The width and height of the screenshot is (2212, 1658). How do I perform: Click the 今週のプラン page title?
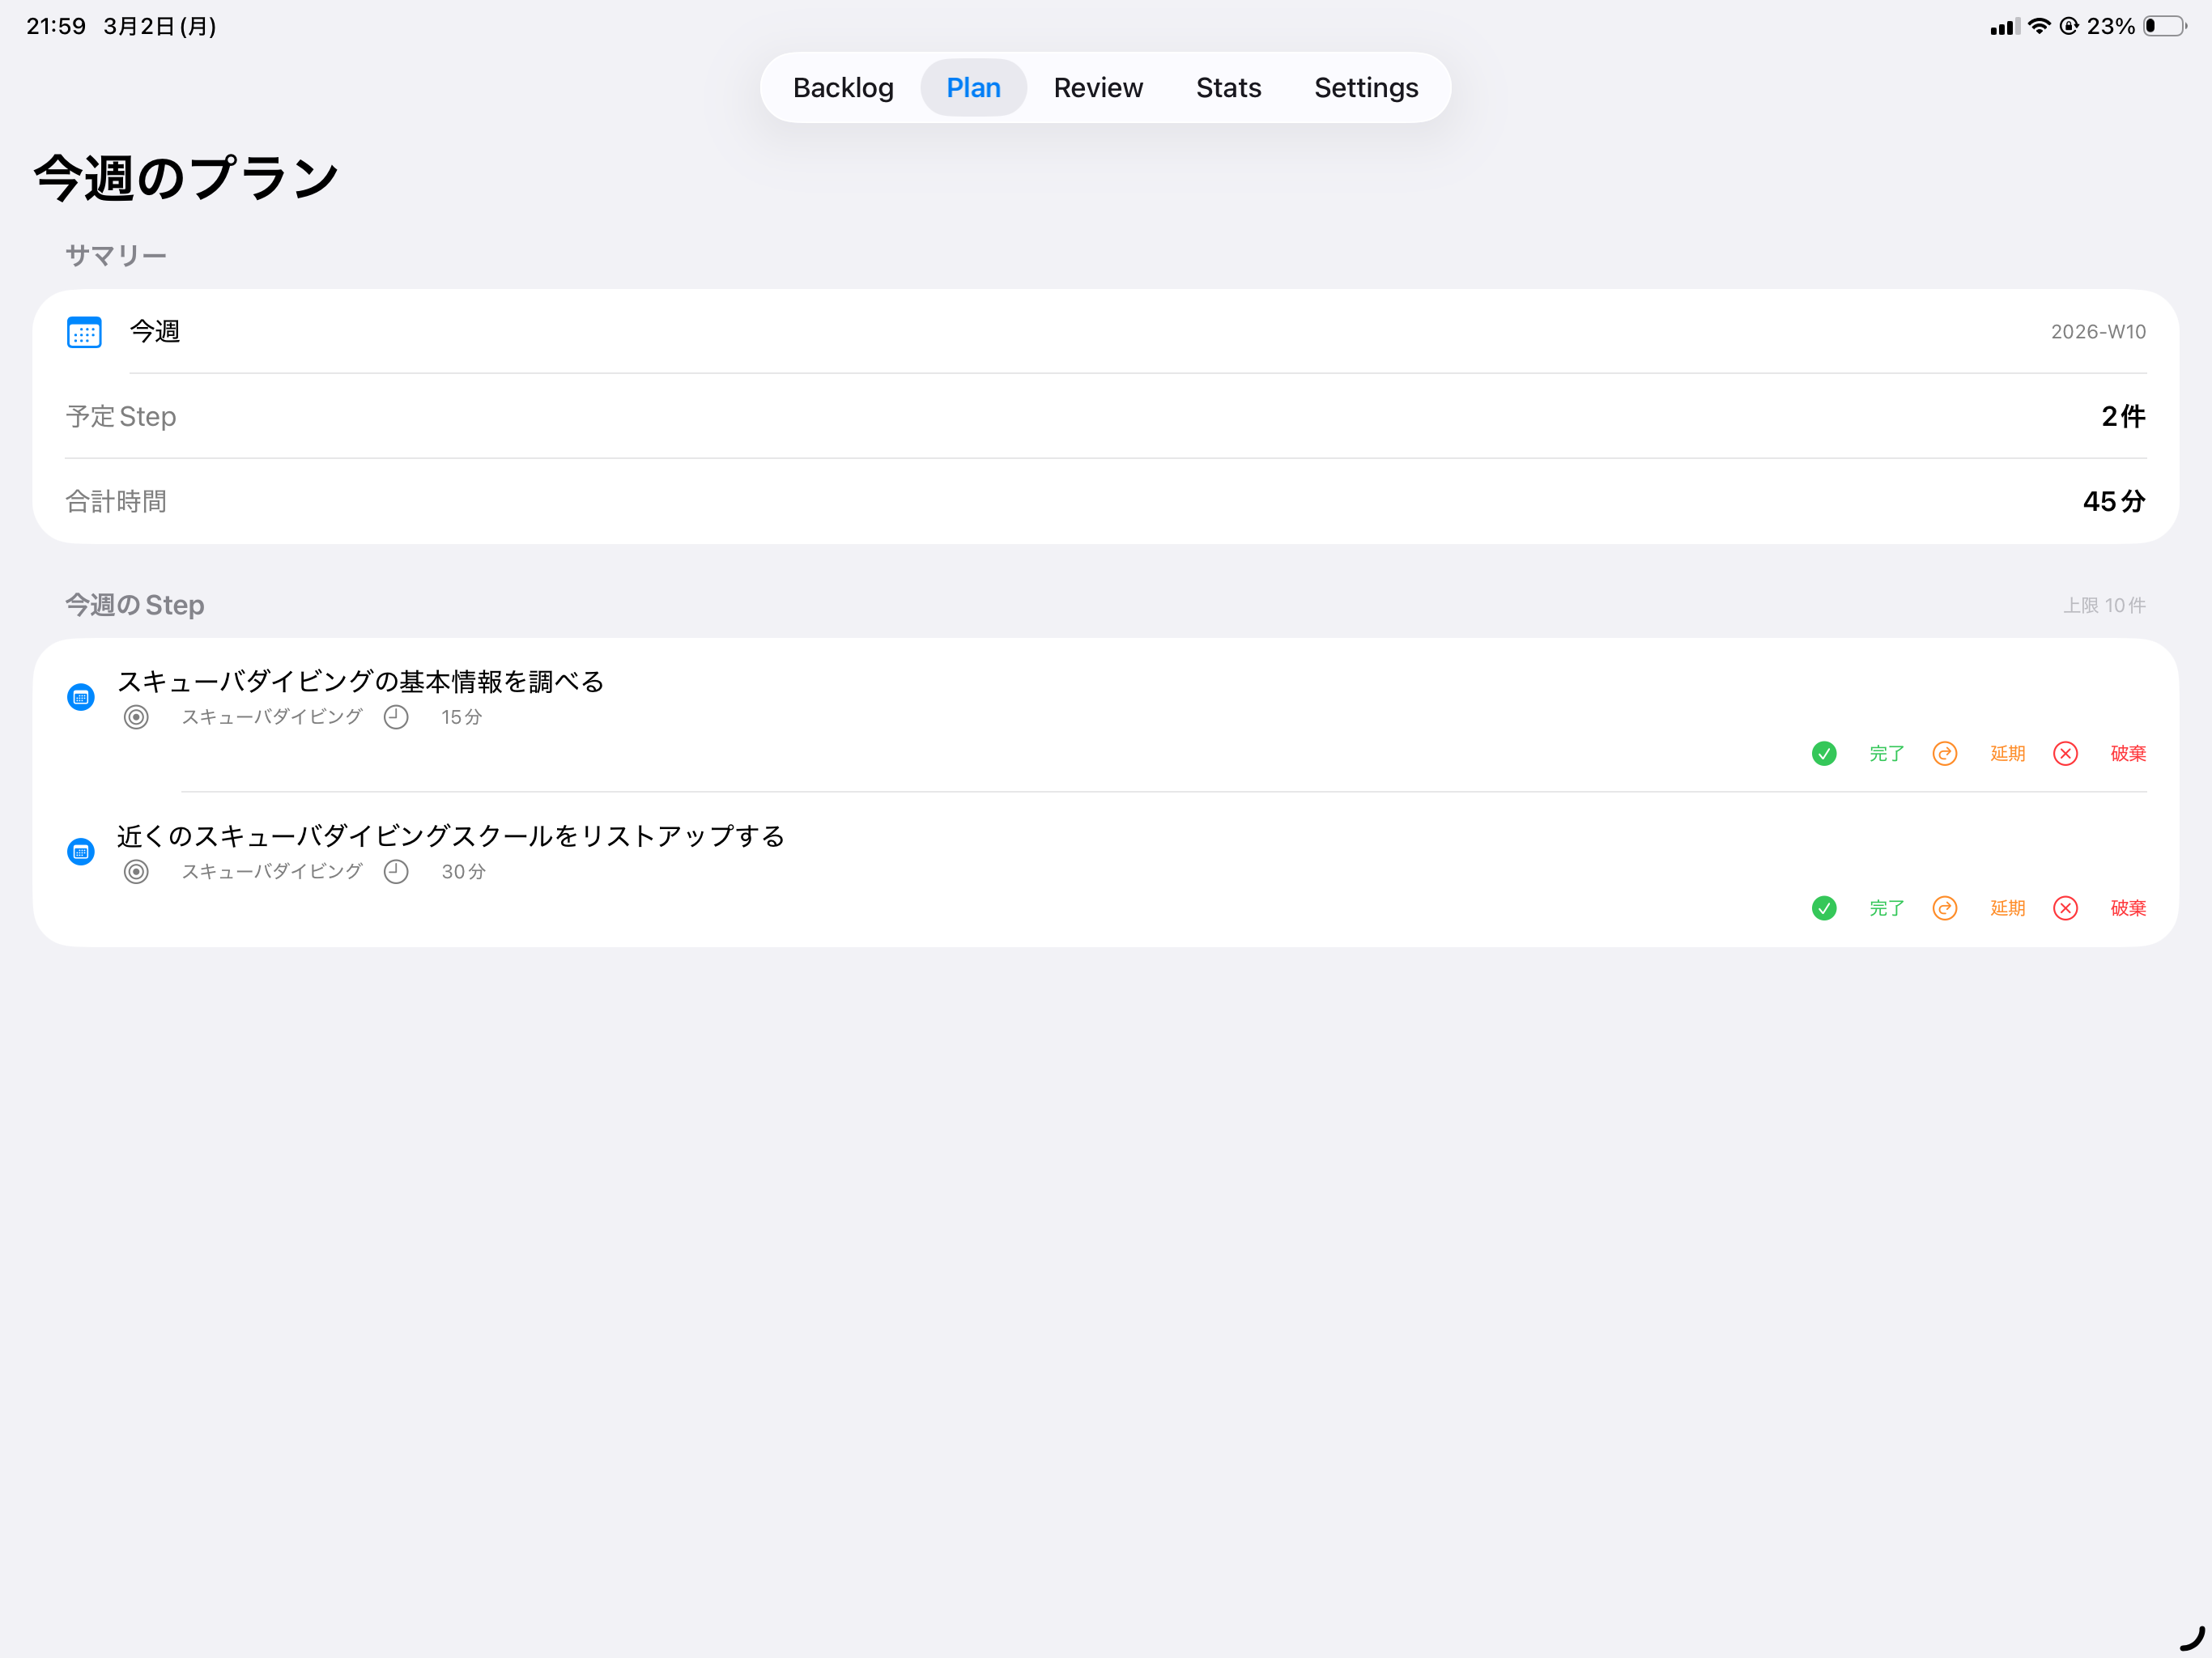pyautogui.click(x=186, y=179)
